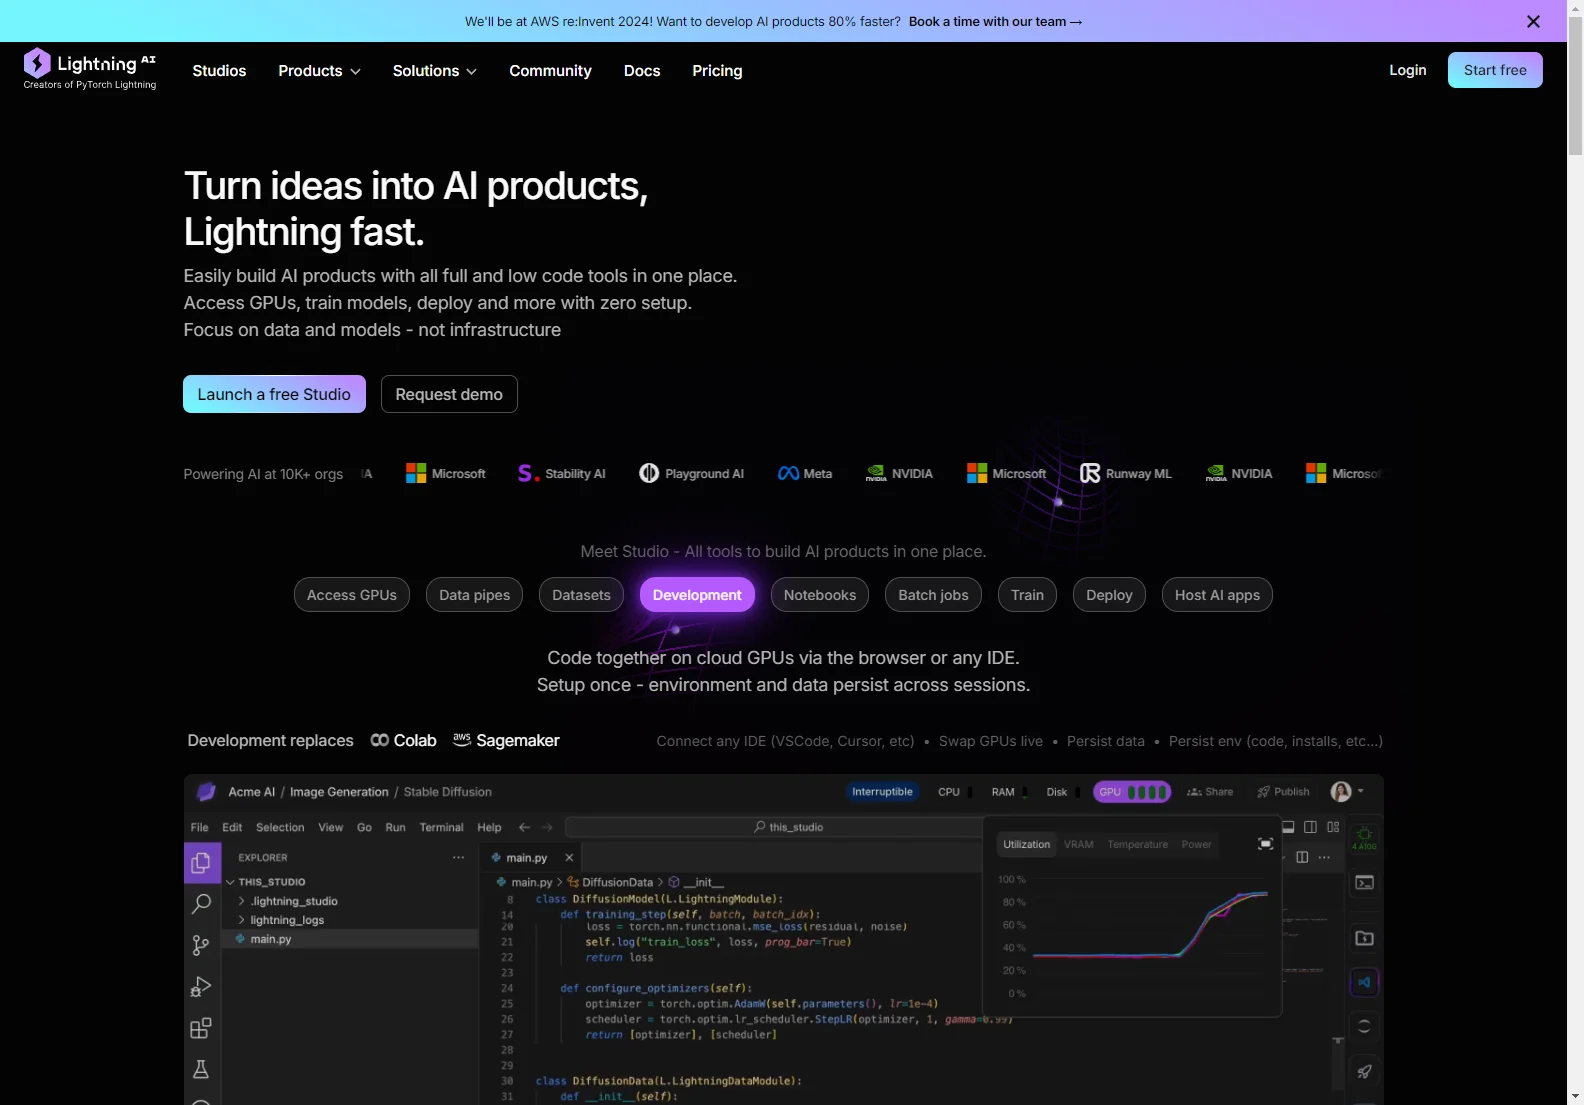Select the Batch jobs tab
1584x1105 pixels.
(933, 595)
